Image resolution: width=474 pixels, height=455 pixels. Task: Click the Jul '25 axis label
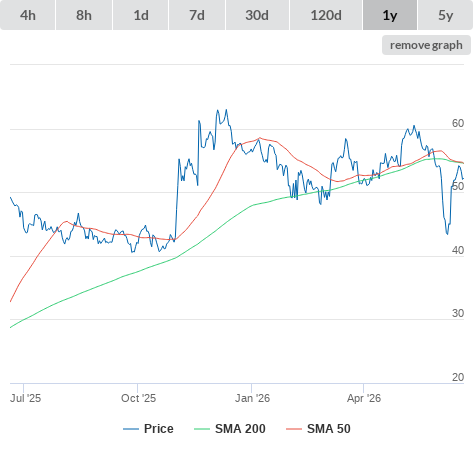pos(25,398)
